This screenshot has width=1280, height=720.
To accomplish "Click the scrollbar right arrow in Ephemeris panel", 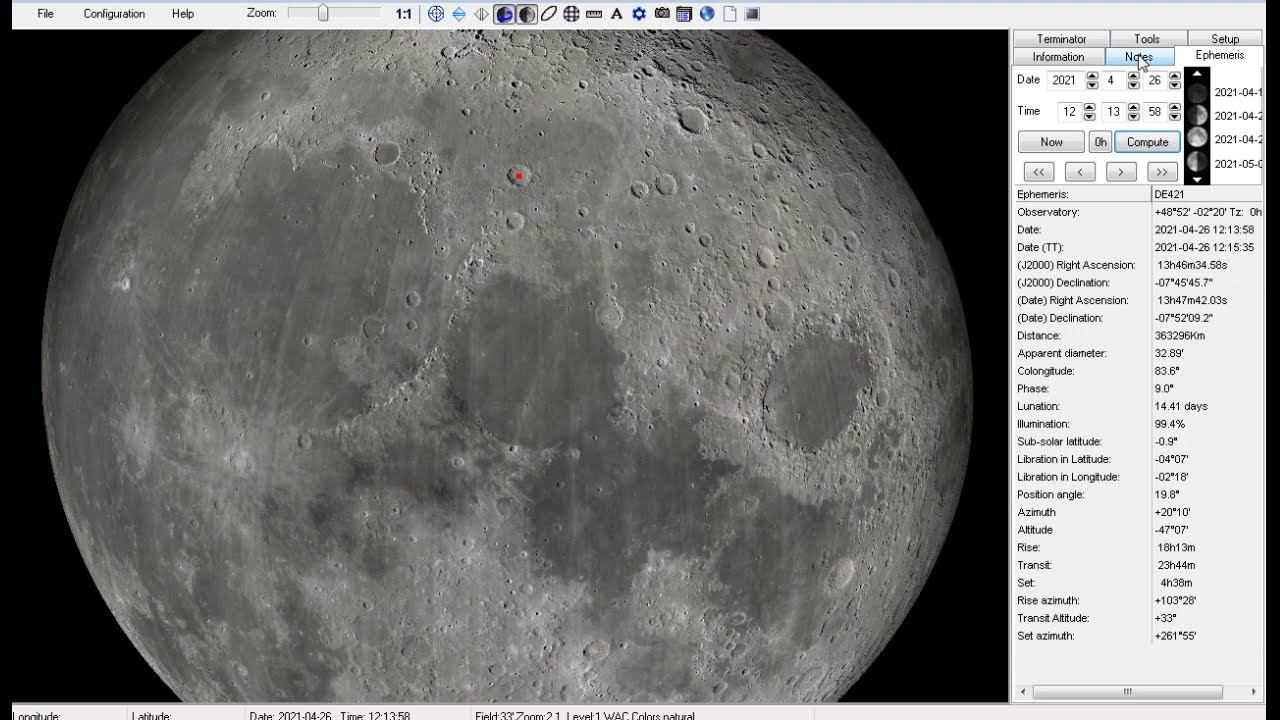I will pos(1253,692).
